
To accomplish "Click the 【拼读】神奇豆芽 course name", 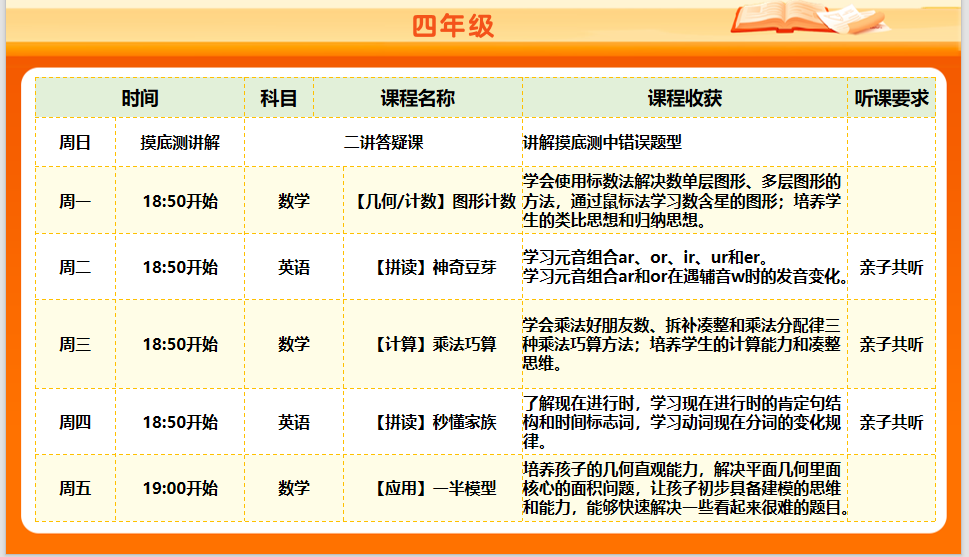I will point(436,268).
